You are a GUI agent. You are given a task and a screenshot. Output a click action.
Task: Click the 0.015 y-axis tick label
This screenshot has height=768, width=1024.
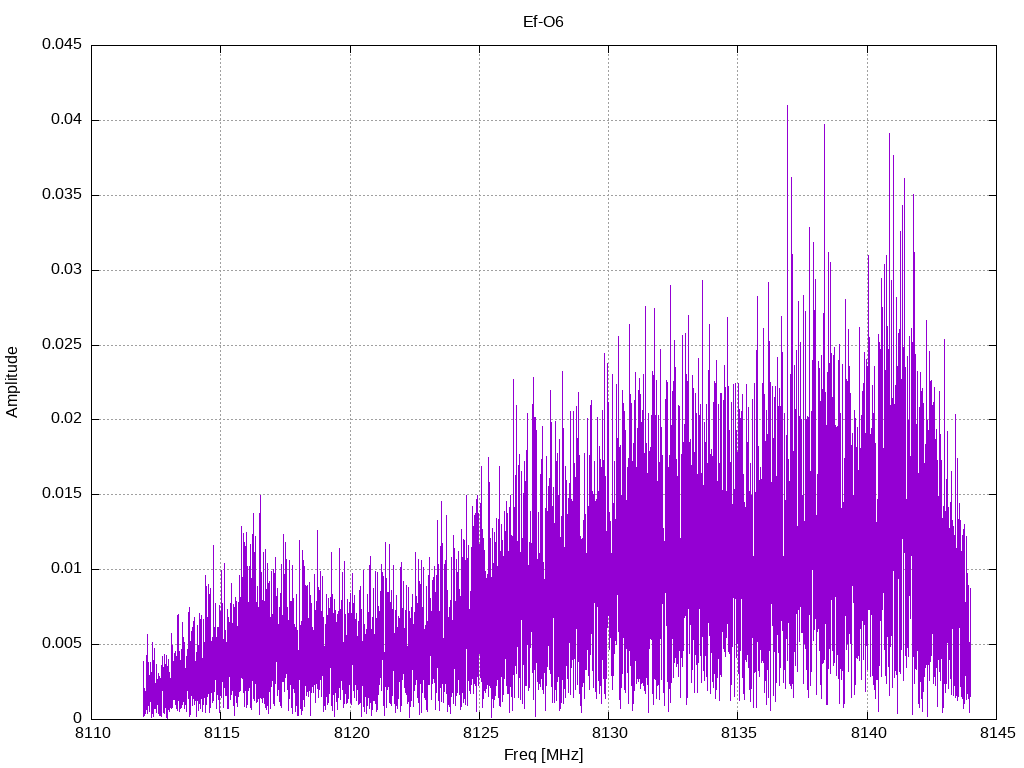tap(62, 494)
